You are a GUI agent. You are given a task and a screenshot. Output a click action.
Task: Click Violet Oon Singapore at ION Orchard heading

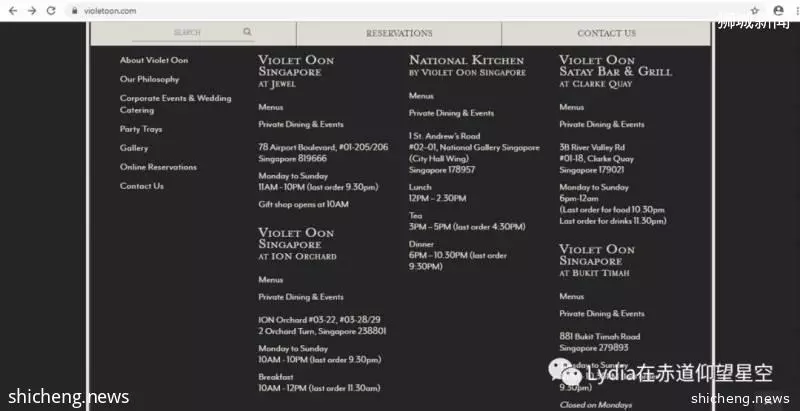tap(297, 244)
